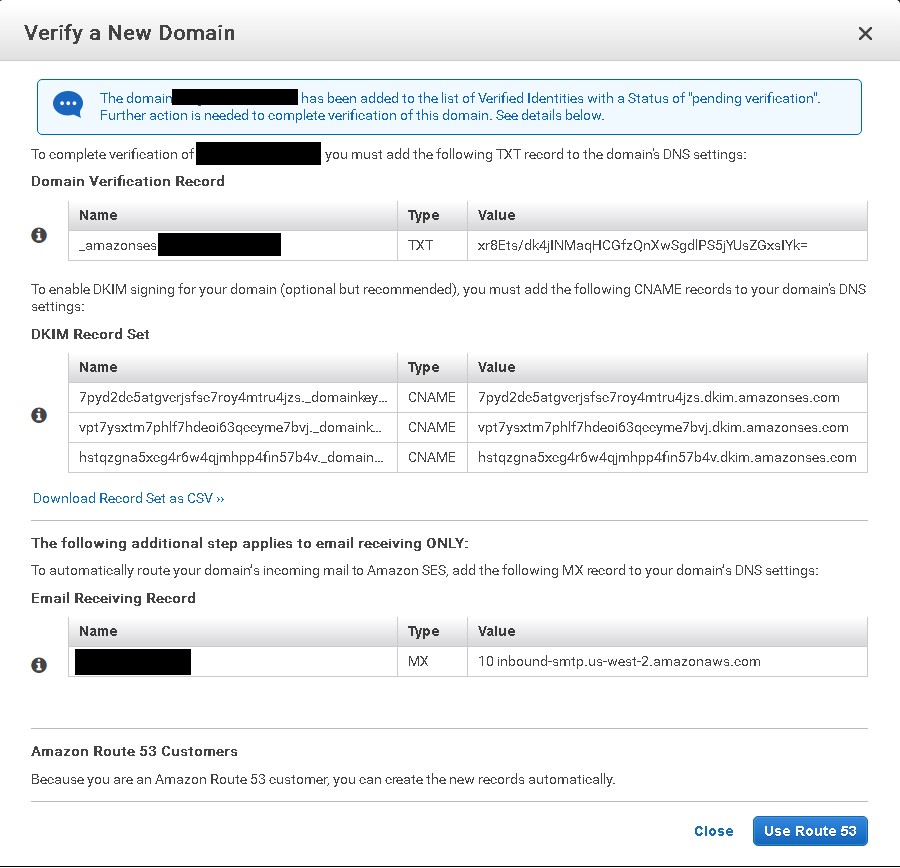Click the Email Receiving Record heading
This screenshot has height=868, width=900.
[113, 598]
